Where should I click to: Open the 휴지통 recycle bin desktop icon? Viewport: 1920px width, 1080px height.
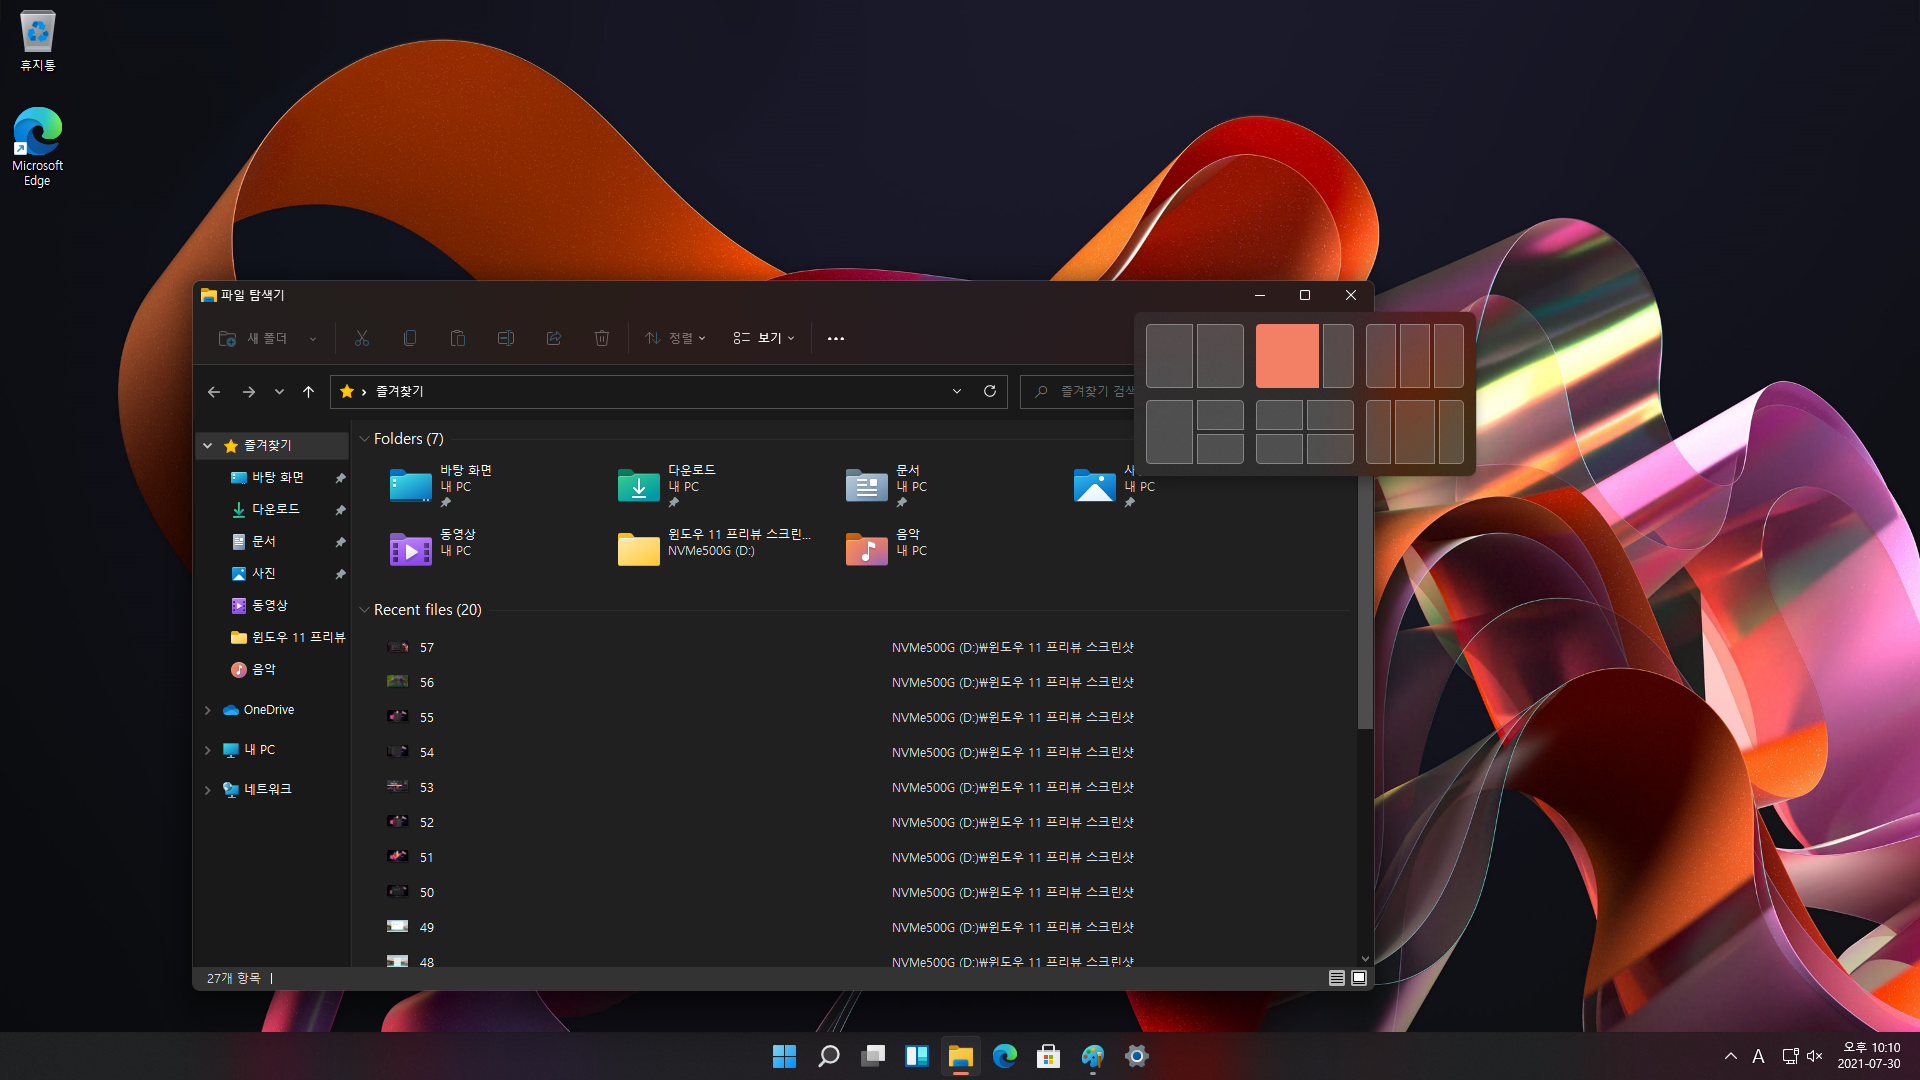coord(38,41)
